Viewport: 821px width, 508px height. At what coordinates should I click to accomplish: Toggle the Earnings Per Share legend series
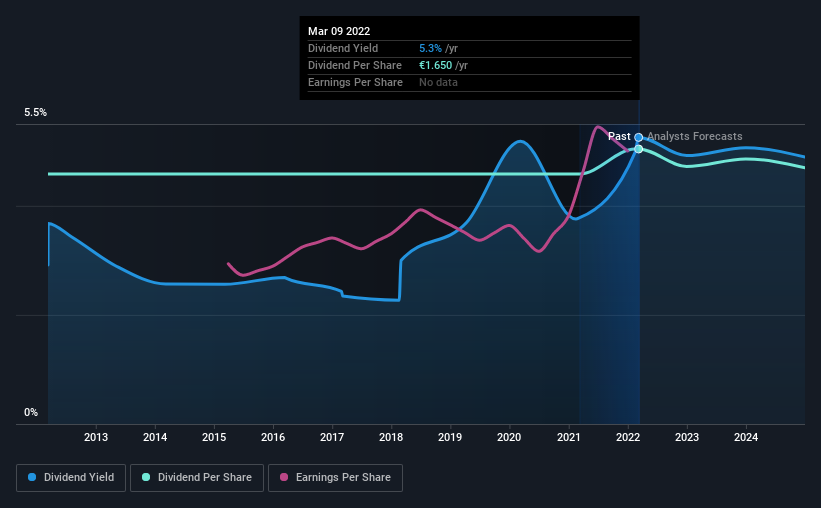pyautogui.click(x=335, y=478)
